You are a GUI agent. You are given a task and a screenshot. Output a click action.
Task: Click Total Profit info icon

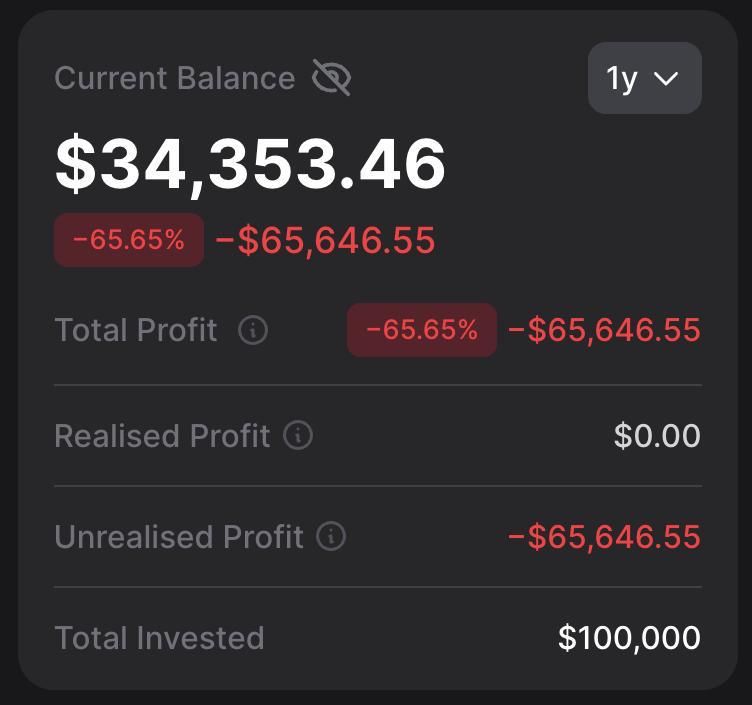coord(253,330)
